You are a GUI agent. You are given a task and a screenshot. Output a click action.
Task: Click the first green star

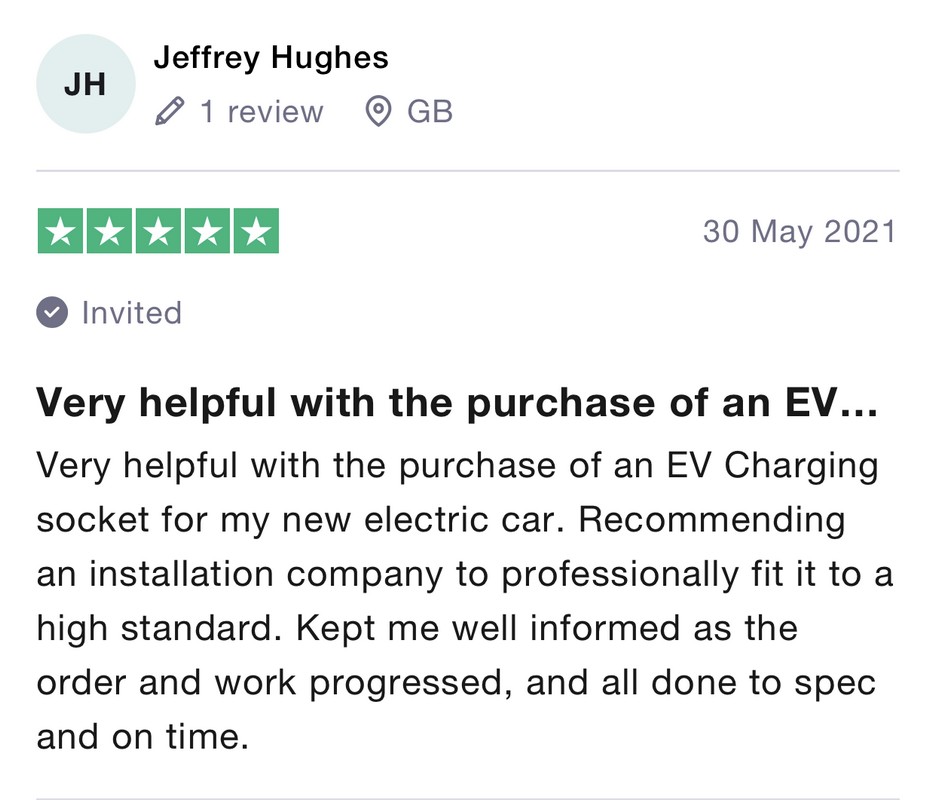point(60,231)
